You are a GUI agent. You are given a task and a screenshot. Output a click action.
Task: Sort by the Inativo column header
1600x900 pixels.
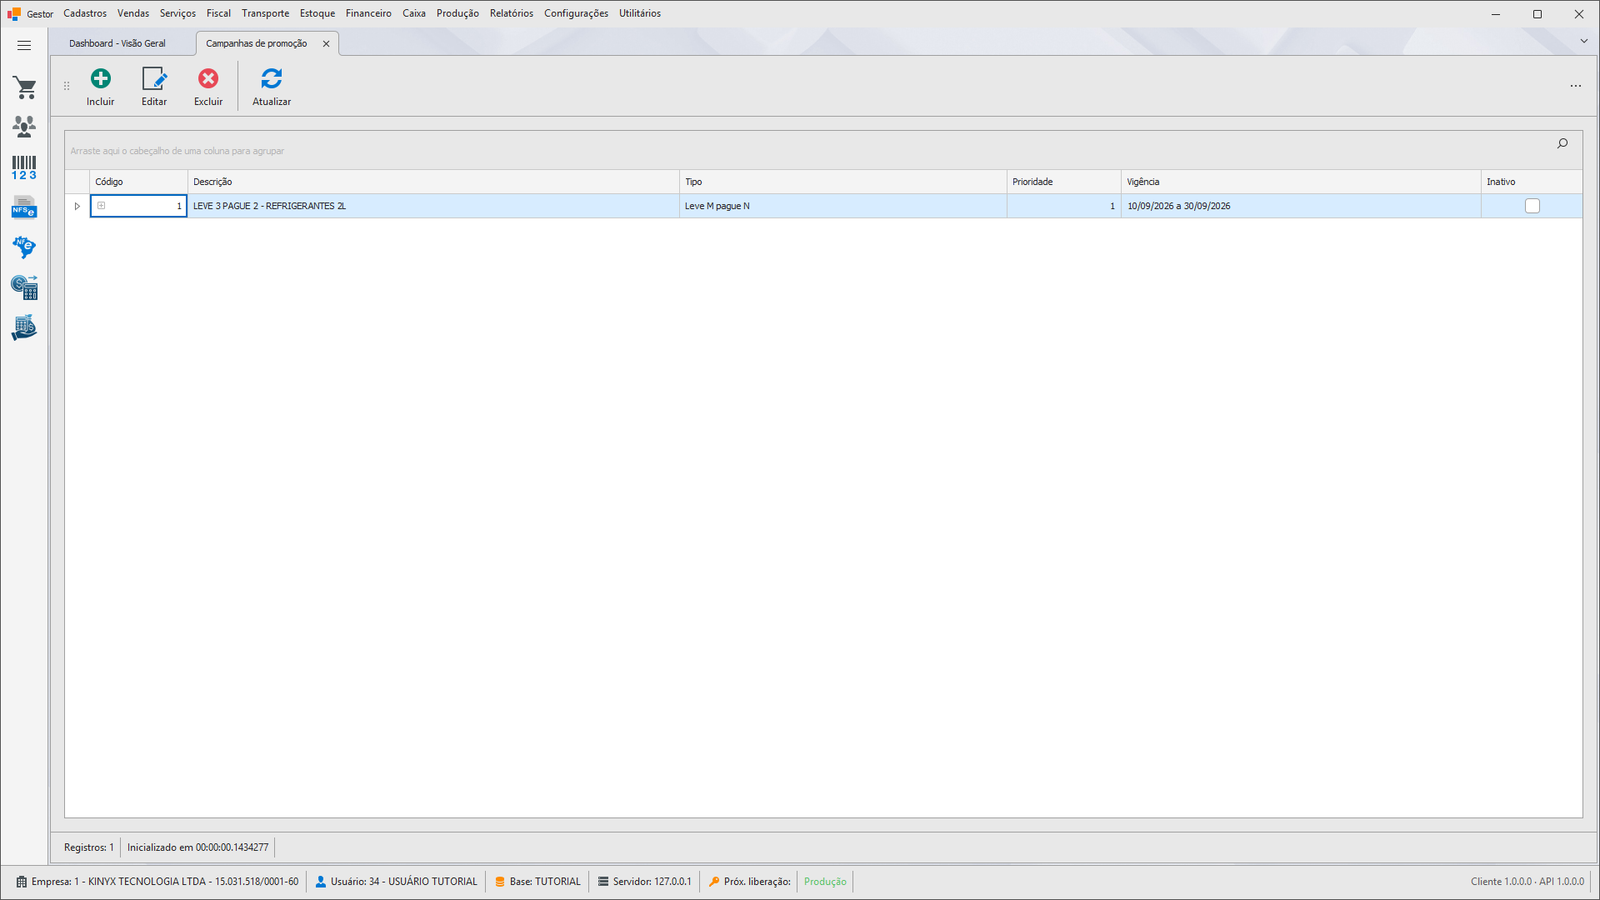coord(1532,182)
